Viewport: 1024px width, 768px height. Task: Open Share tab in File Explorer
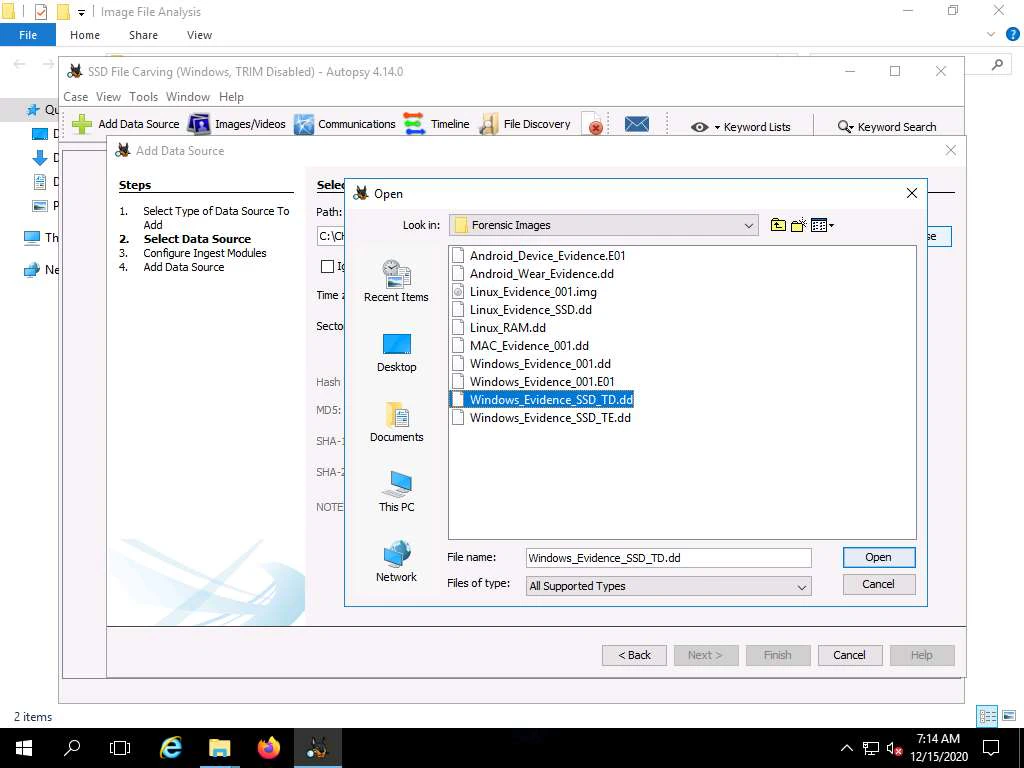tap(143, 35)
